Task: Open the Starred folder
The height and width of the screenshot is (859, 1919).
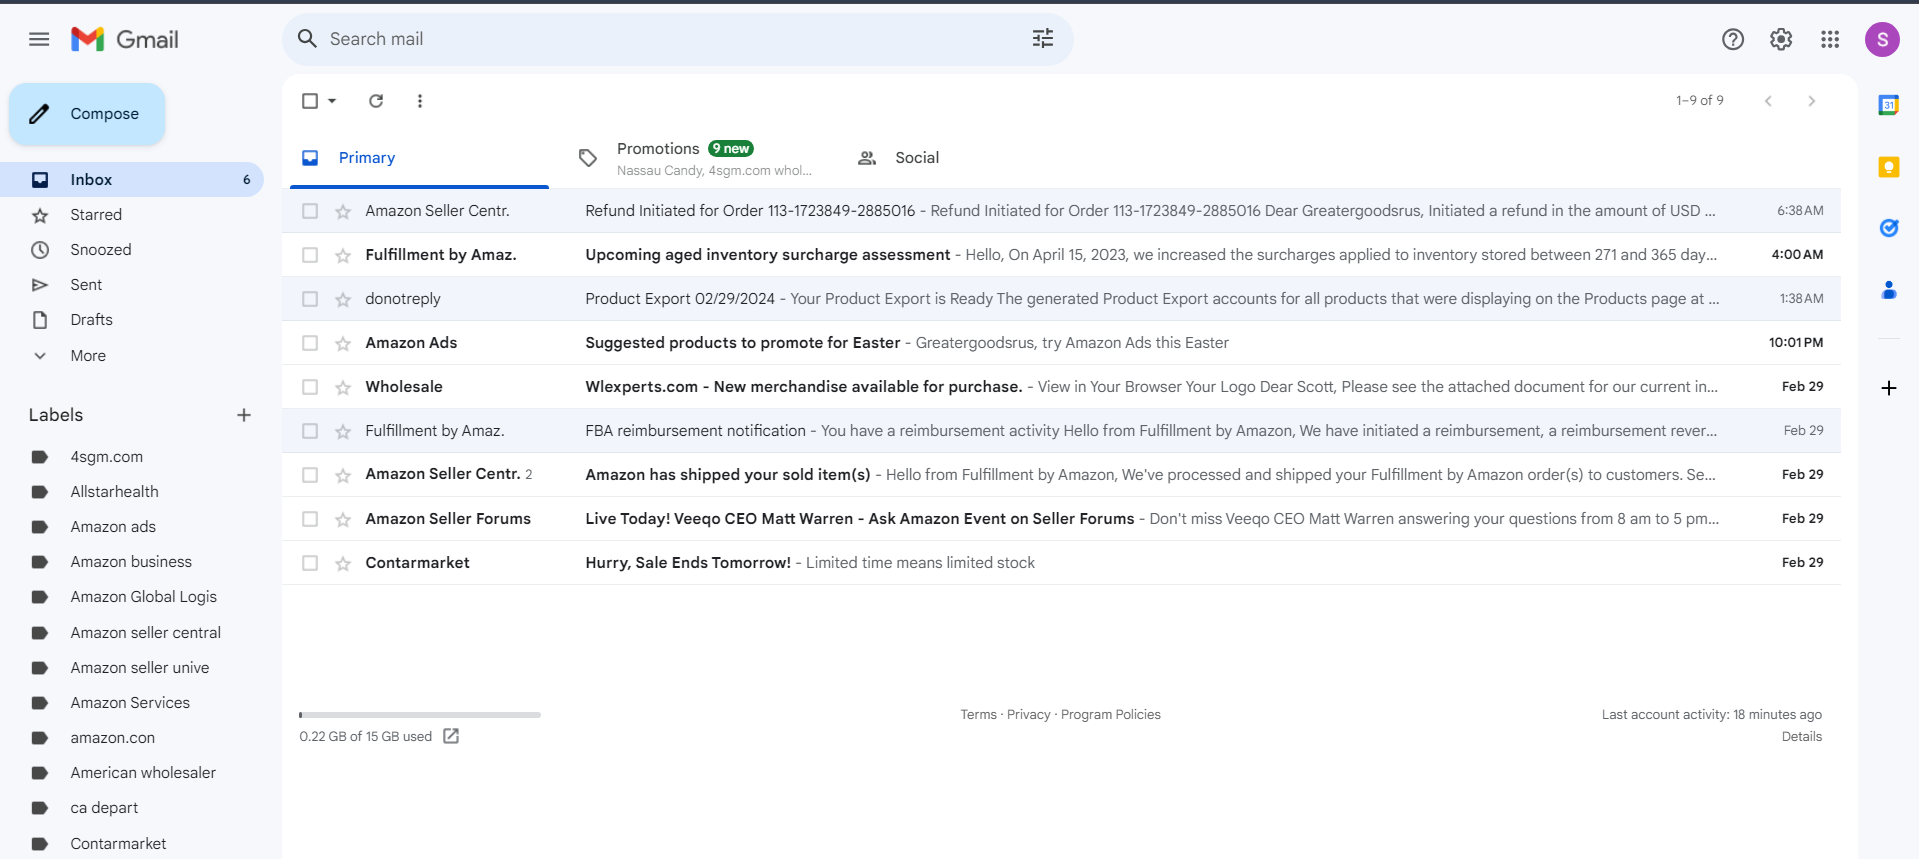Action: (x=132, y=215)
